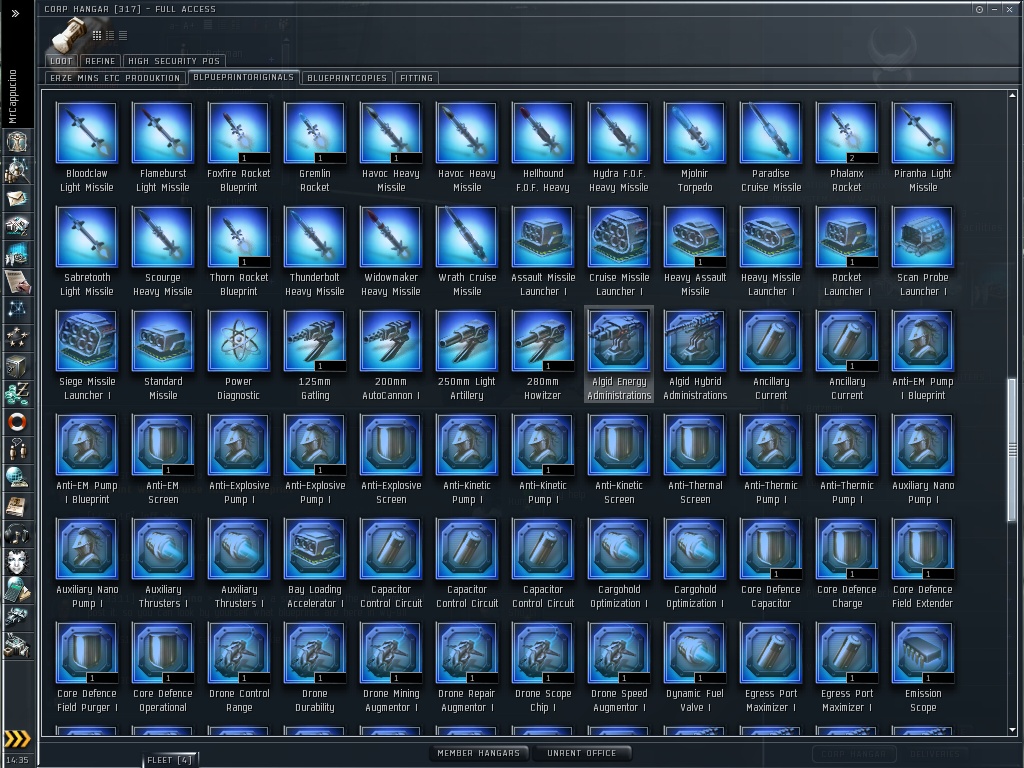1024x768 pixels.
Task: Open People & Places search icon
Action: (17, 170)
